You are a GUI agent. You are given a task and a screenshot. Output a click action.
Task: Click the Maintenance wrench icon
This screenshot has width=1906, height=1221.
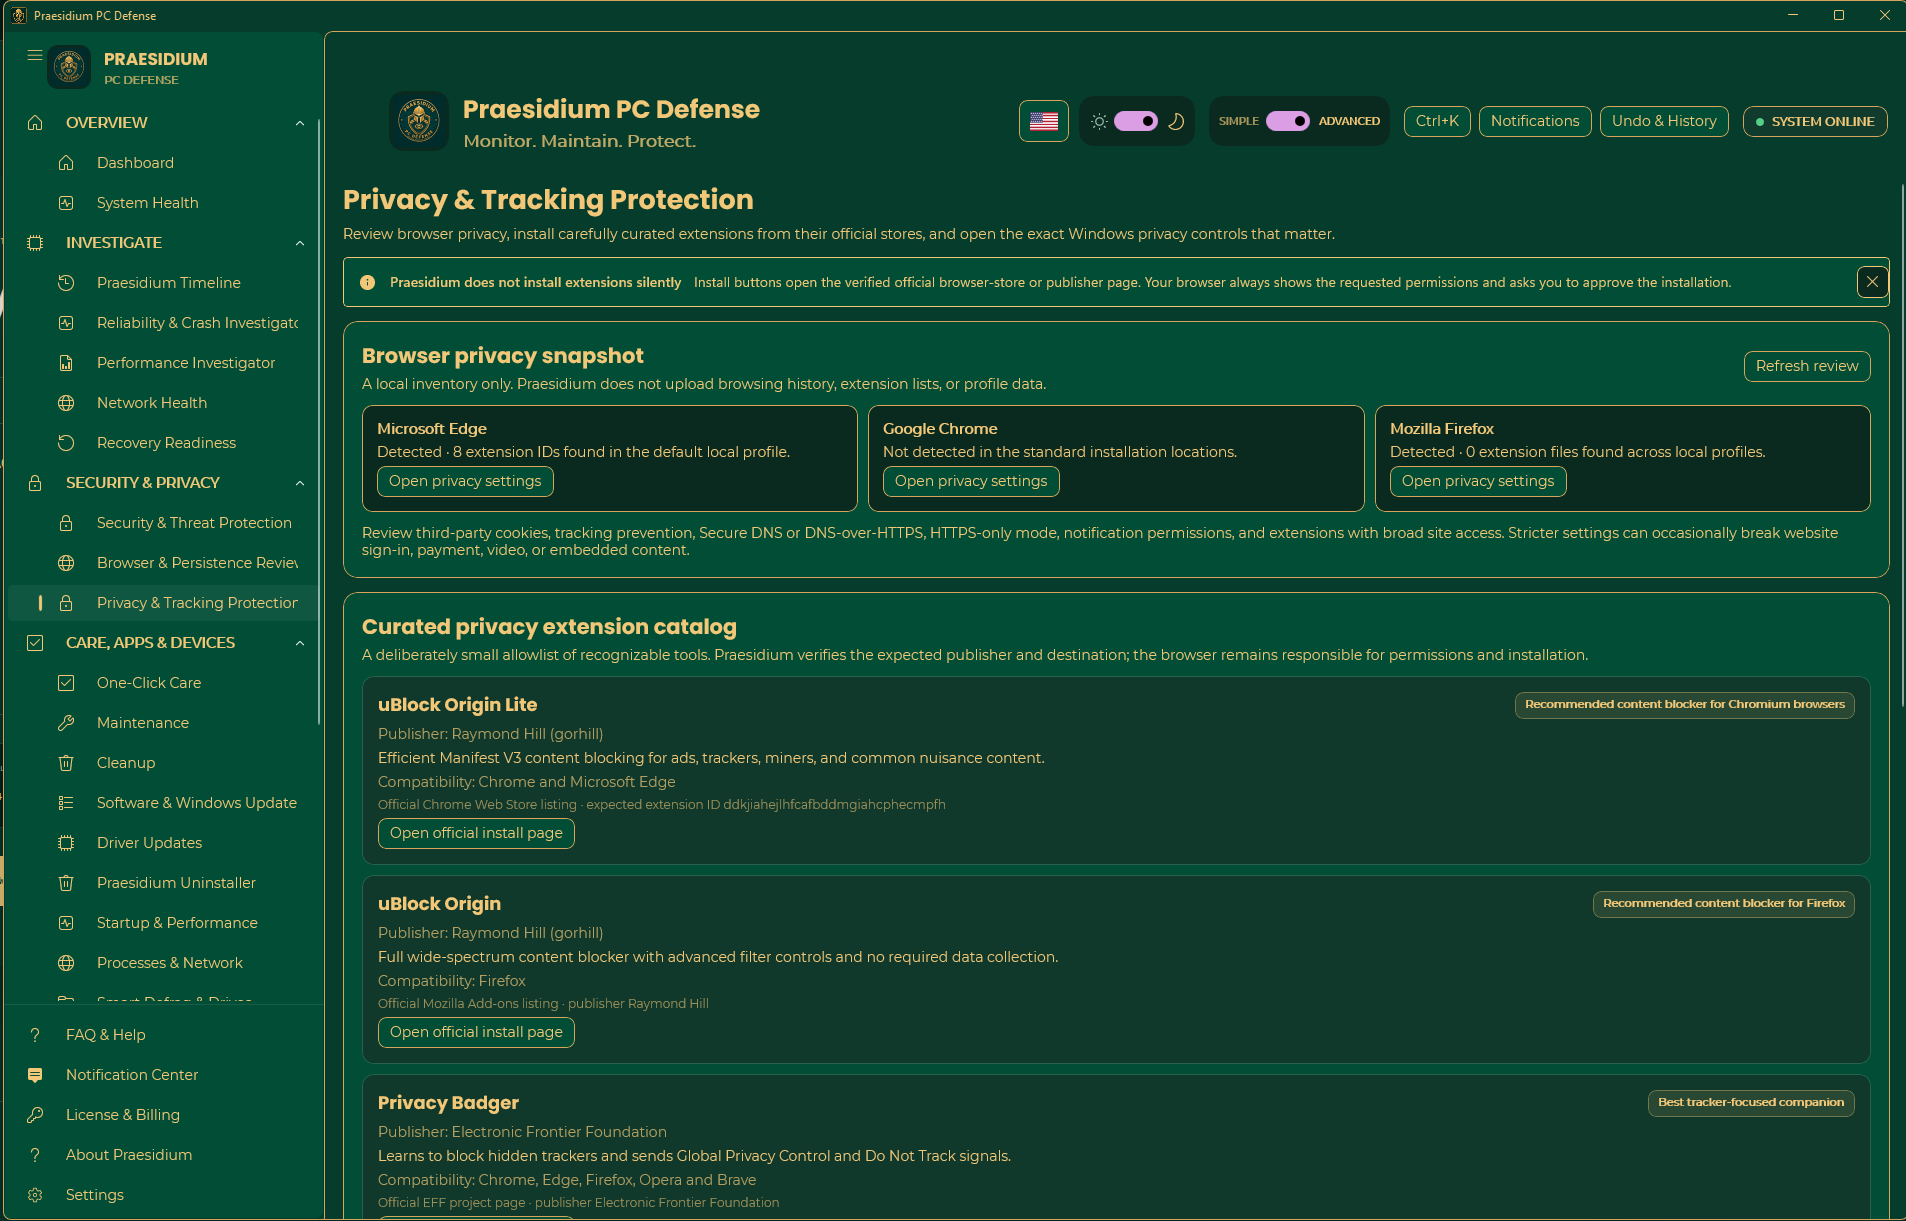[x=66, y=723]
